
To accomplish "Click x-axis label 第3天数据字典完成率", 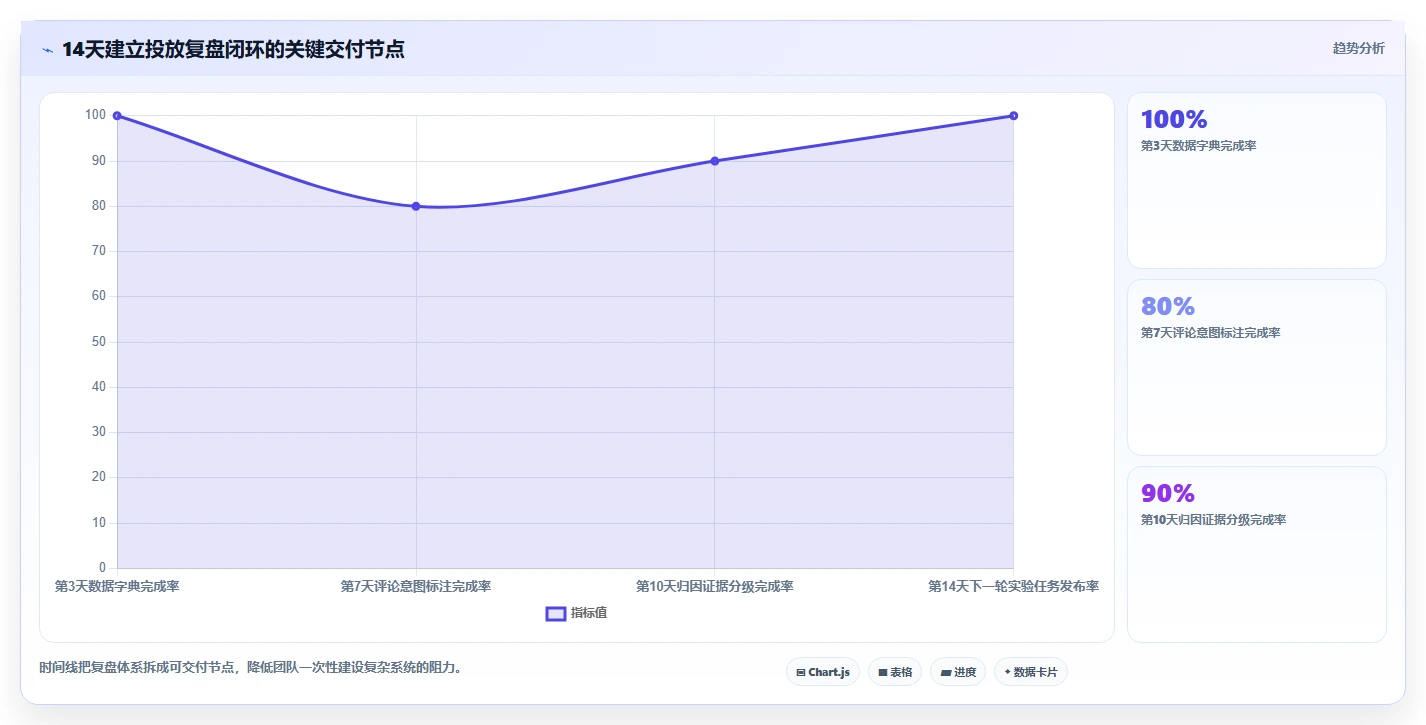I will tap(117, 586).
